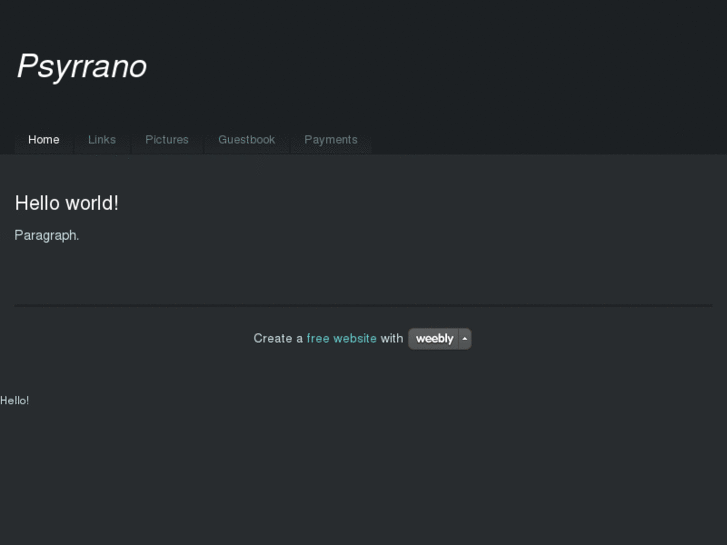
Task: Select the 'Hello world!' heading
Action: (67, 203)
